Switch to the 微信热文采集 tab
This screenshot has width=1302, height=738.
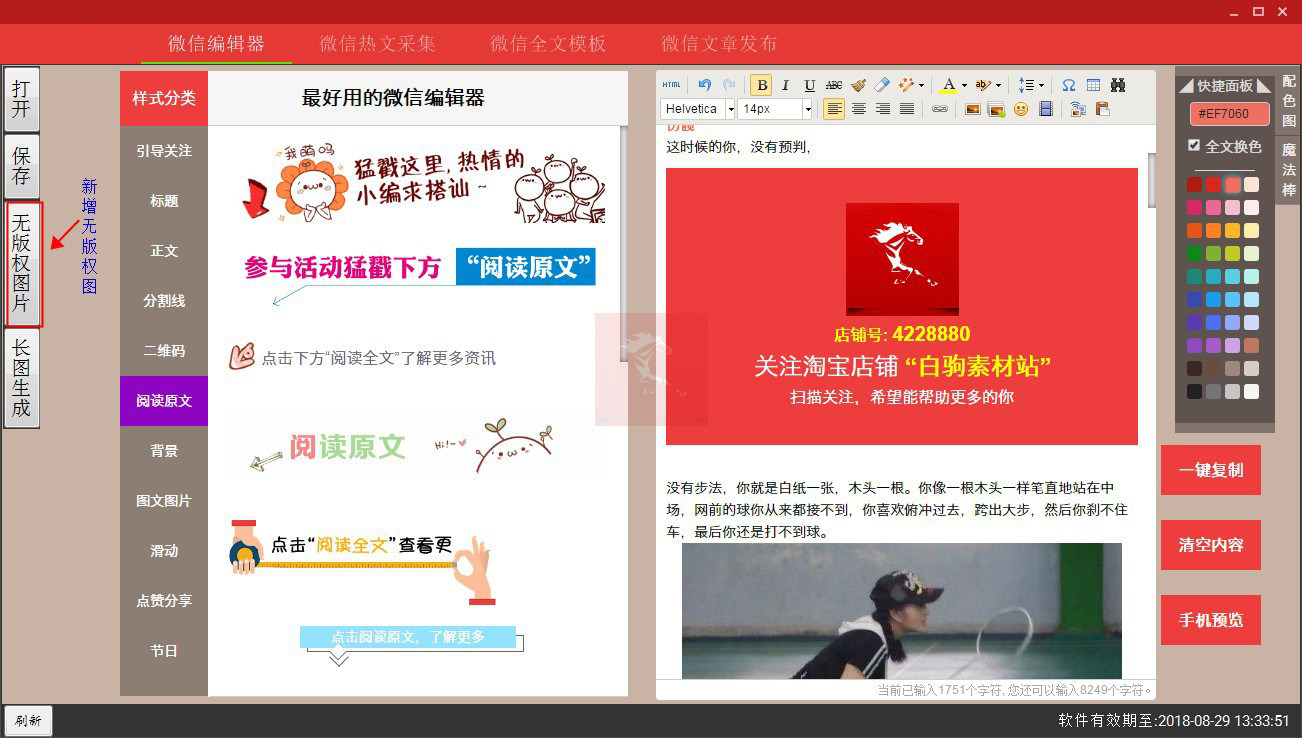pos(377,44)
